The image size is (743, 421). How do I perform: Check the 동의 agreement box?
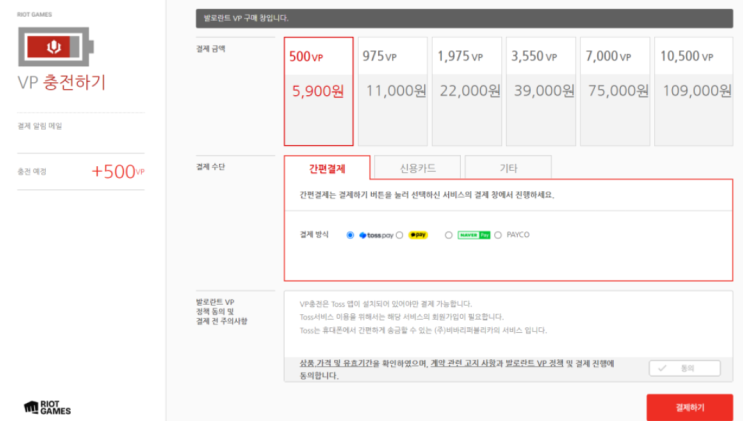[x=684, y=368]
